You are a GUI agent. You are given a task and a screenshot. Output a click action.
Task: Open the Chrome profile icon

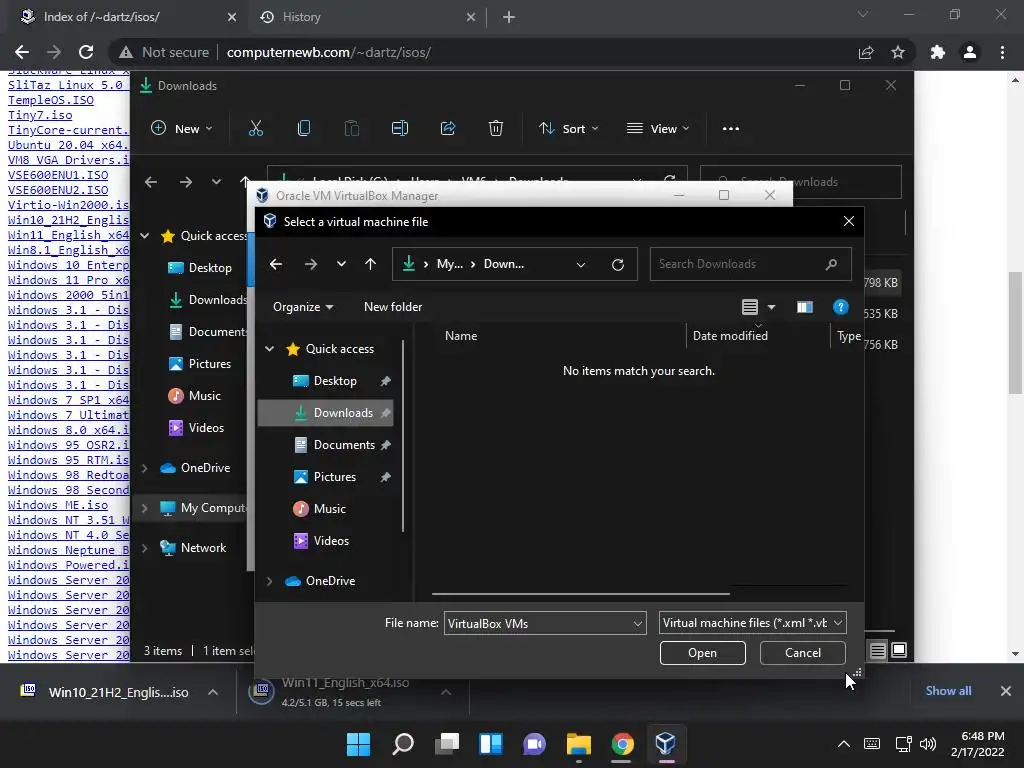coord(970,52)
